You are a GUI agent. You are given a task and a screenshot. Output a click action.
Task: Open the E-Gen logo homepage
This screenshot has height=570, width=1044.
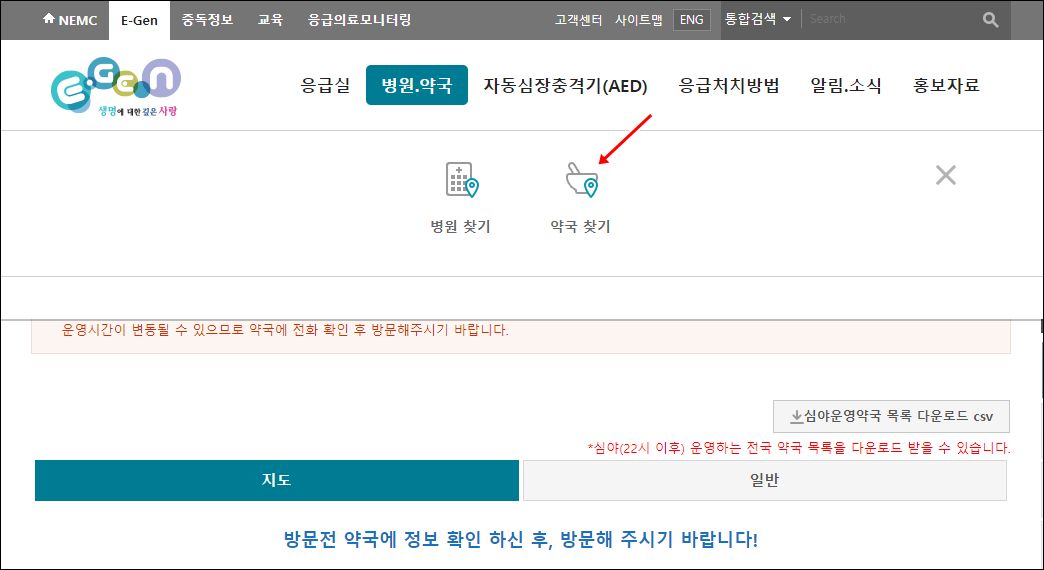coord(116,87)
